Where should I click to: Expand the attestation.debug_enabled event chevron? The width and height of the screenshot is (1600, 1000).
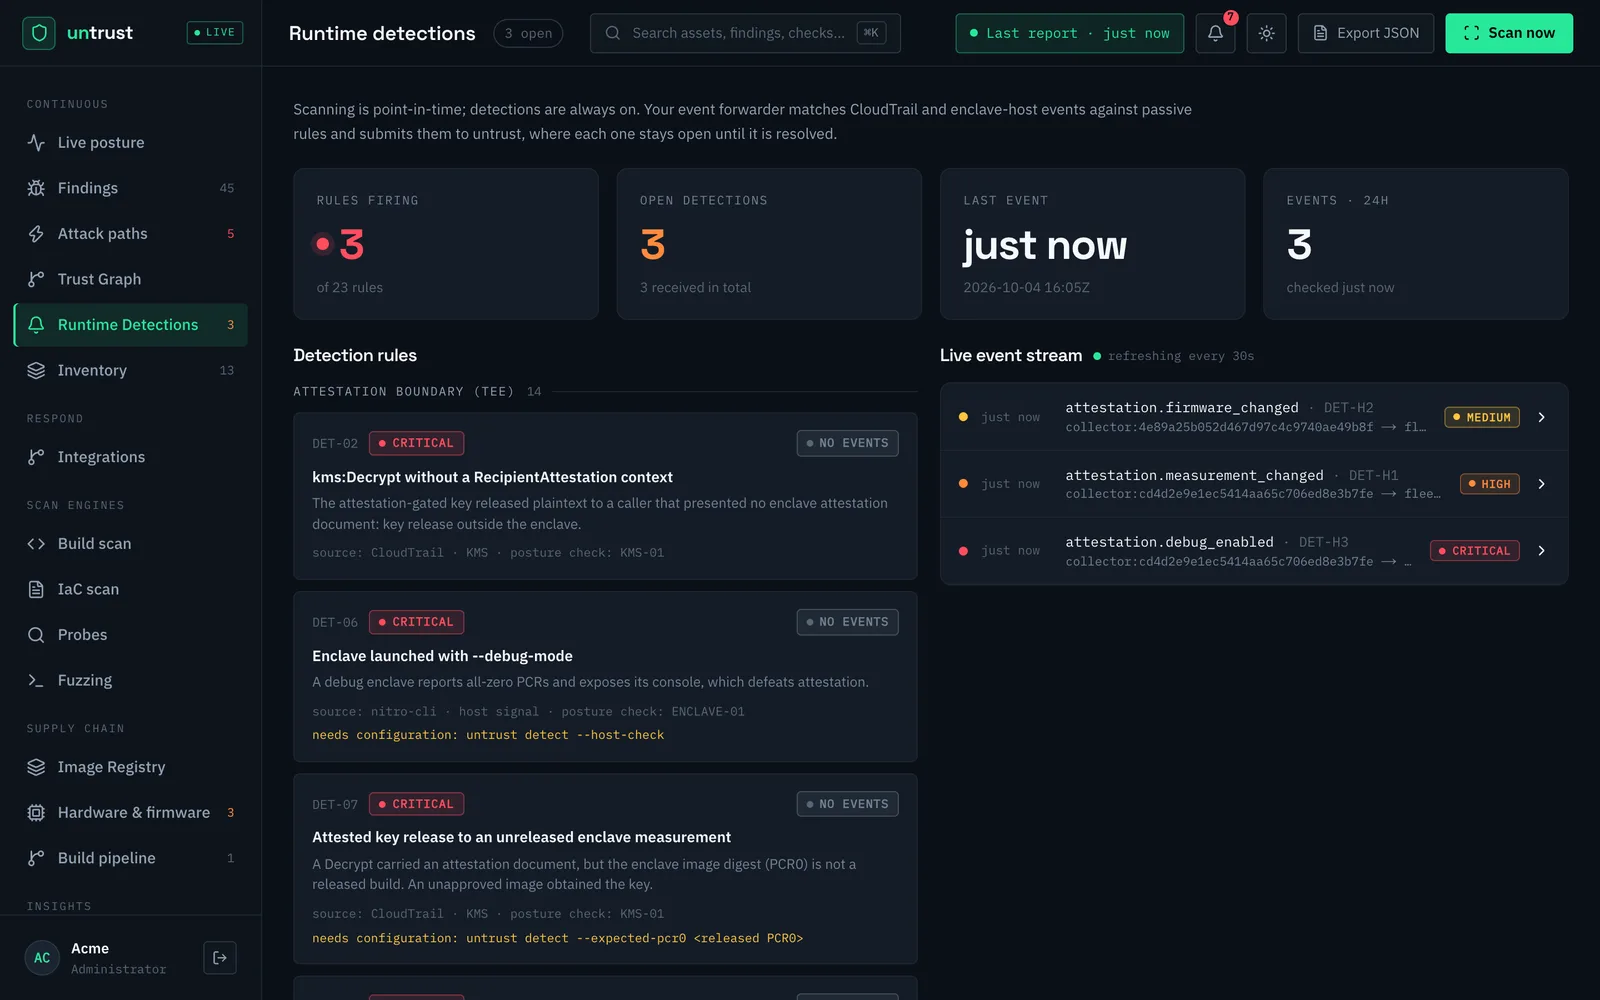coord(1541,551)
